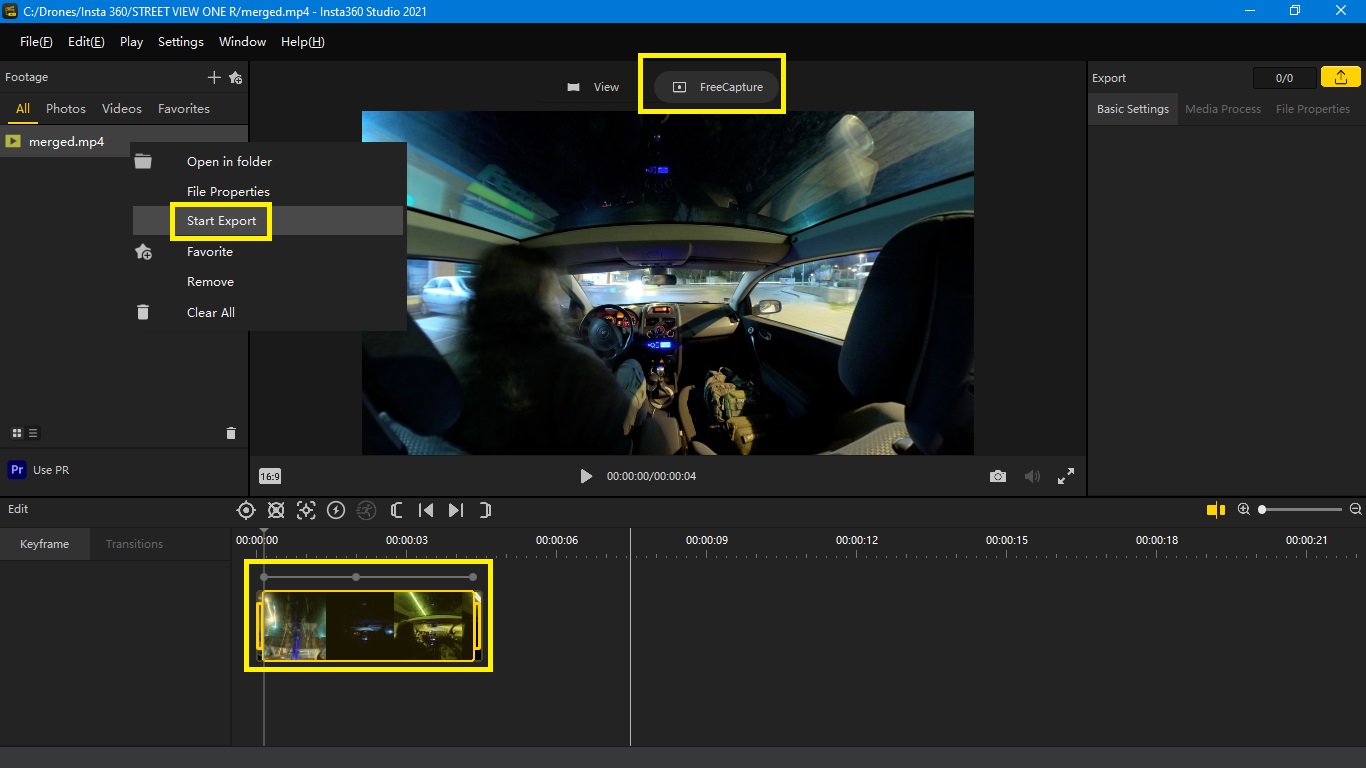Select the All footage tab
The width and height of the screenshot is (1366, 768).
(22, 109)
